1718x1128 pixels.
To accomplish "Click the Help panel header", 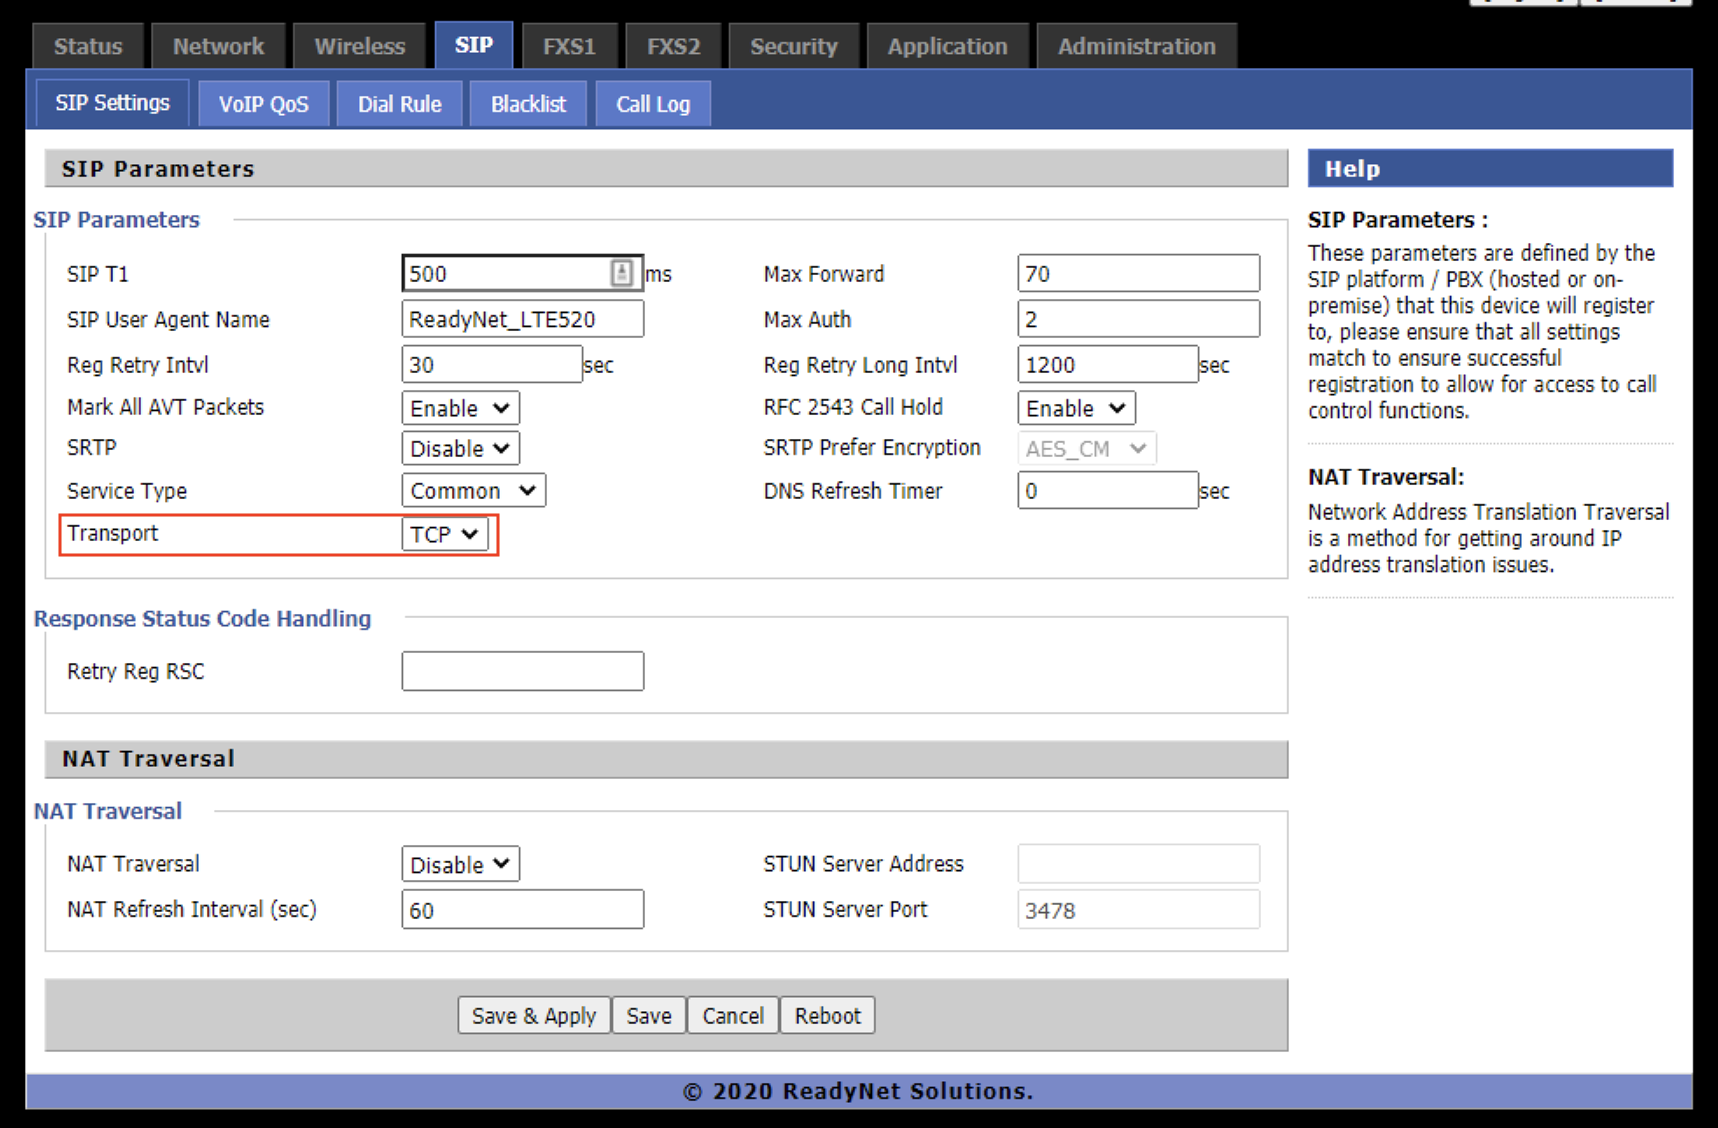I will click(x=1490, y=168).
